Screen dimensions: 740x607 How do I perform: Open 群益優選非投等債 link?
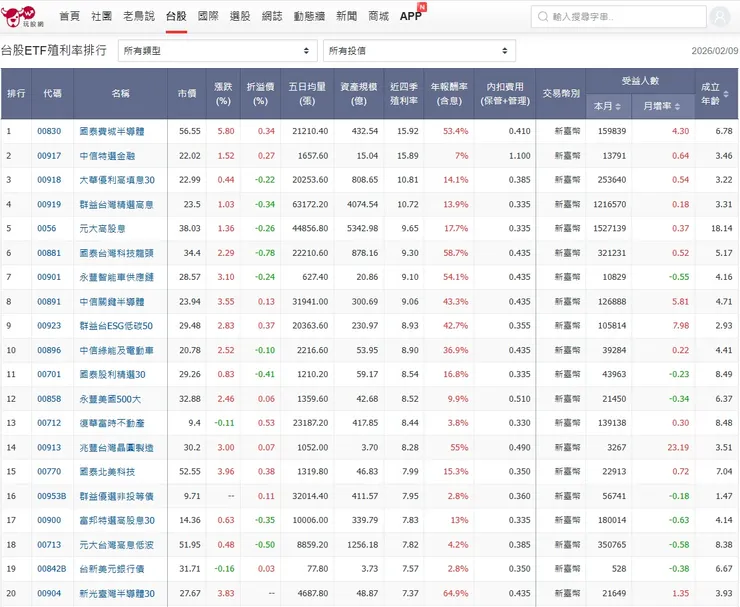pyautogui.click(x=117, y=496)
